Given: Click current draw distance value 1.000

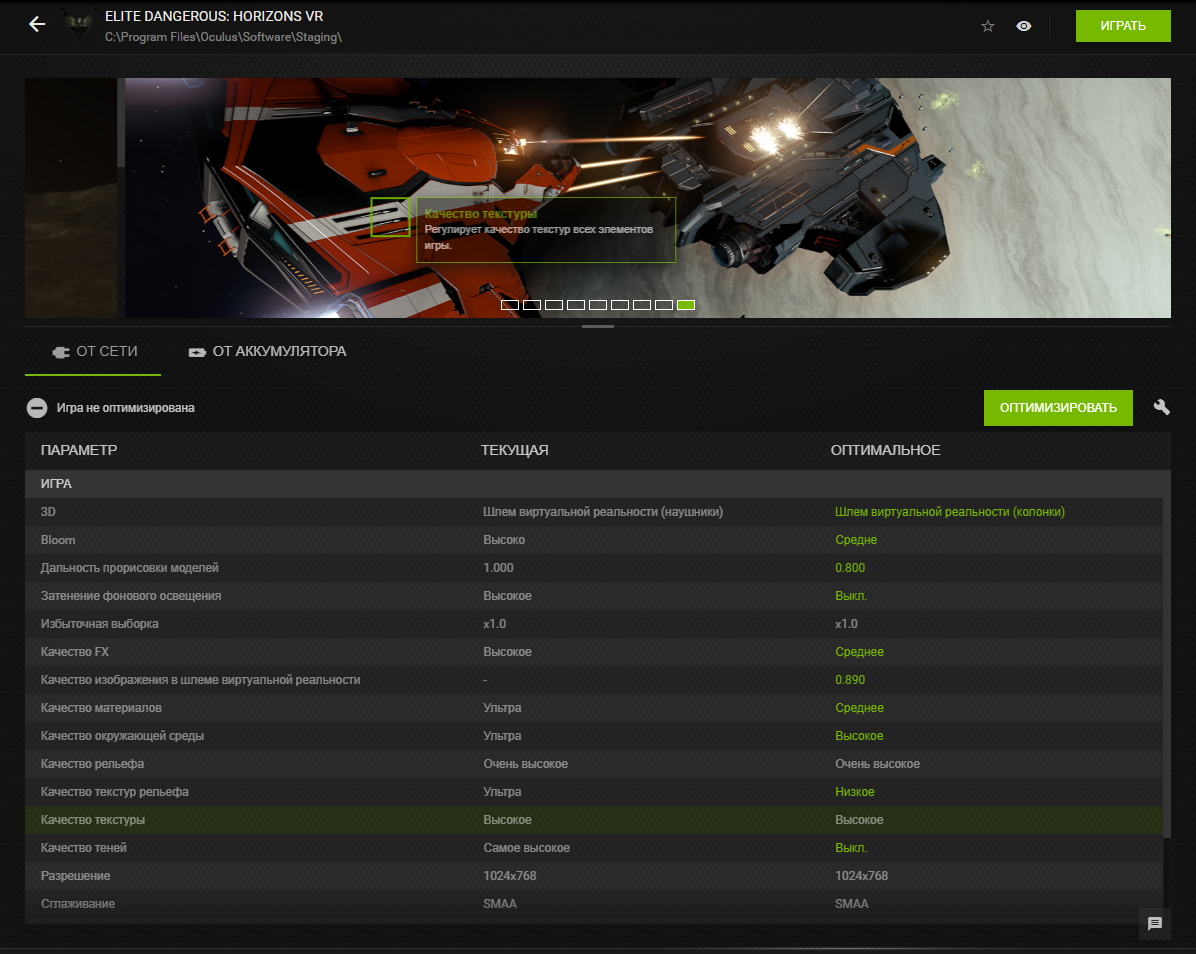Looking at the screenshot, I should coord(498,568).
